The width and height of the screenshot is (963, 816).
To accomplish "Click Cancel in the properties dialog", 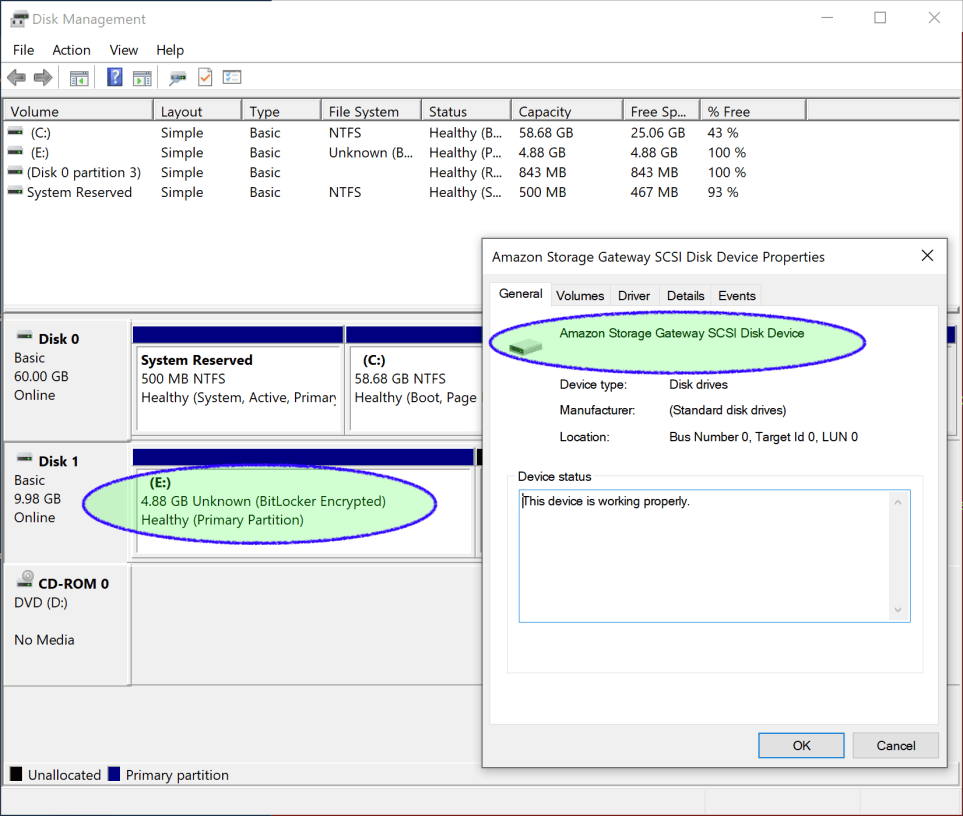I will pos(895,745).
